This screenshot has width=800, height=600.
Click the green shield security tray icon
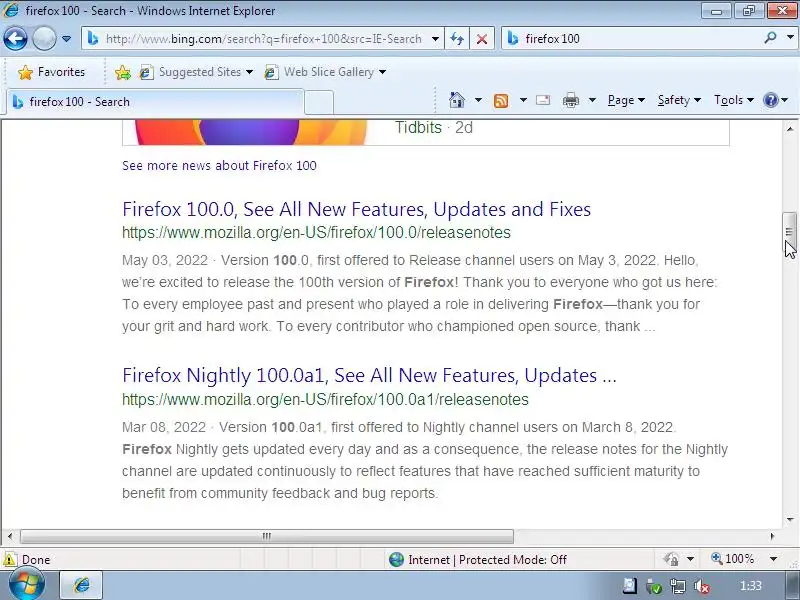pyautogui.click(x=654, y=587)
